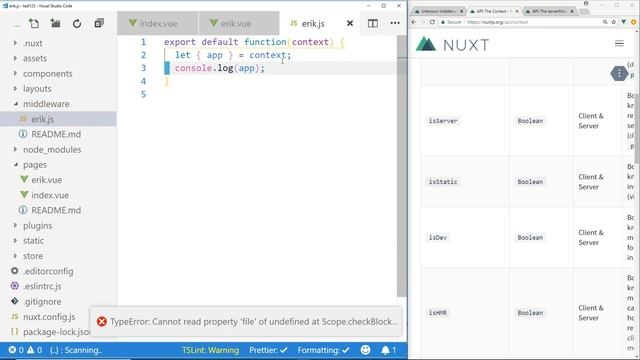Click the zoom magnifier icon in address bar
640x360 pixels.
605,22
